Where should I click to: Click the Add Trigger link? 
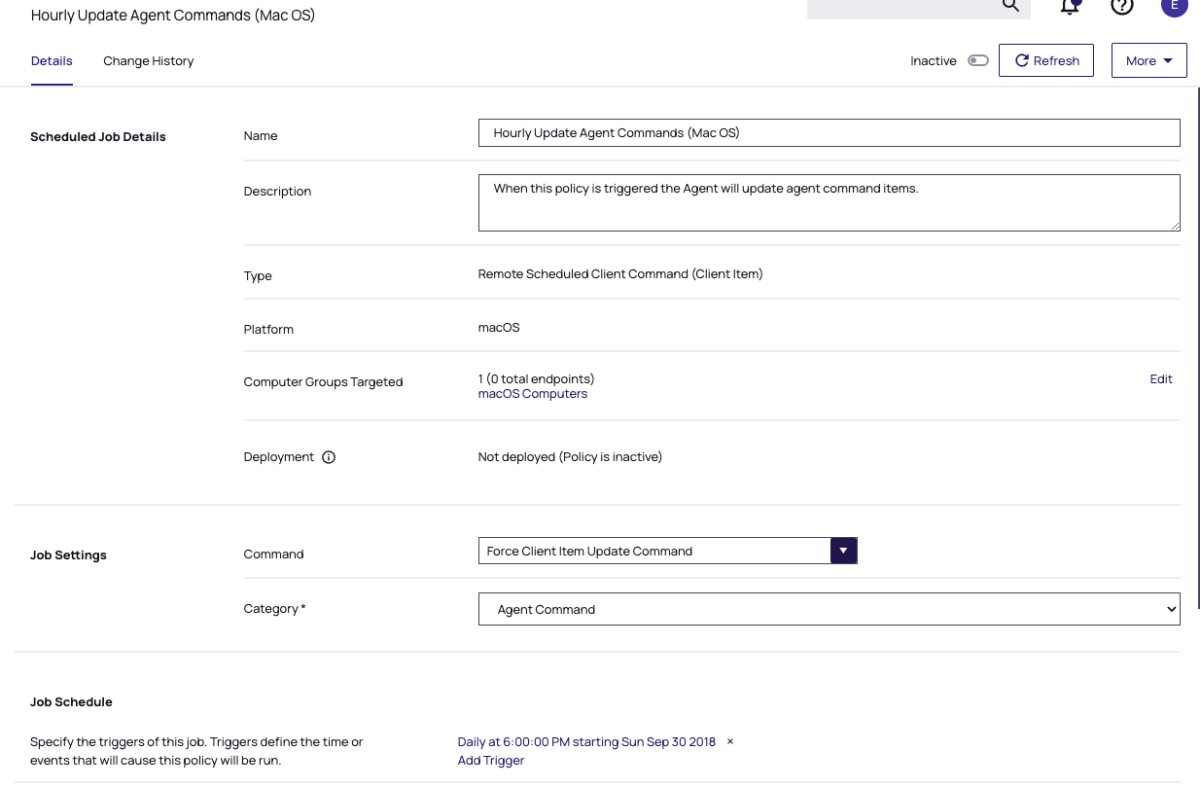[x=490, y=760]
